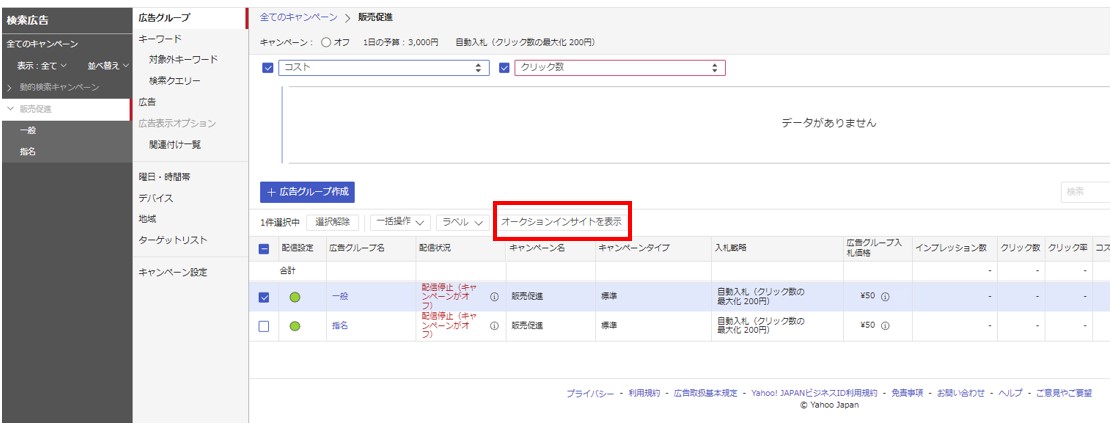1111x425 pixels.
Task: Uncheck the 一般 ad group row checkbox
Action: 264,298
